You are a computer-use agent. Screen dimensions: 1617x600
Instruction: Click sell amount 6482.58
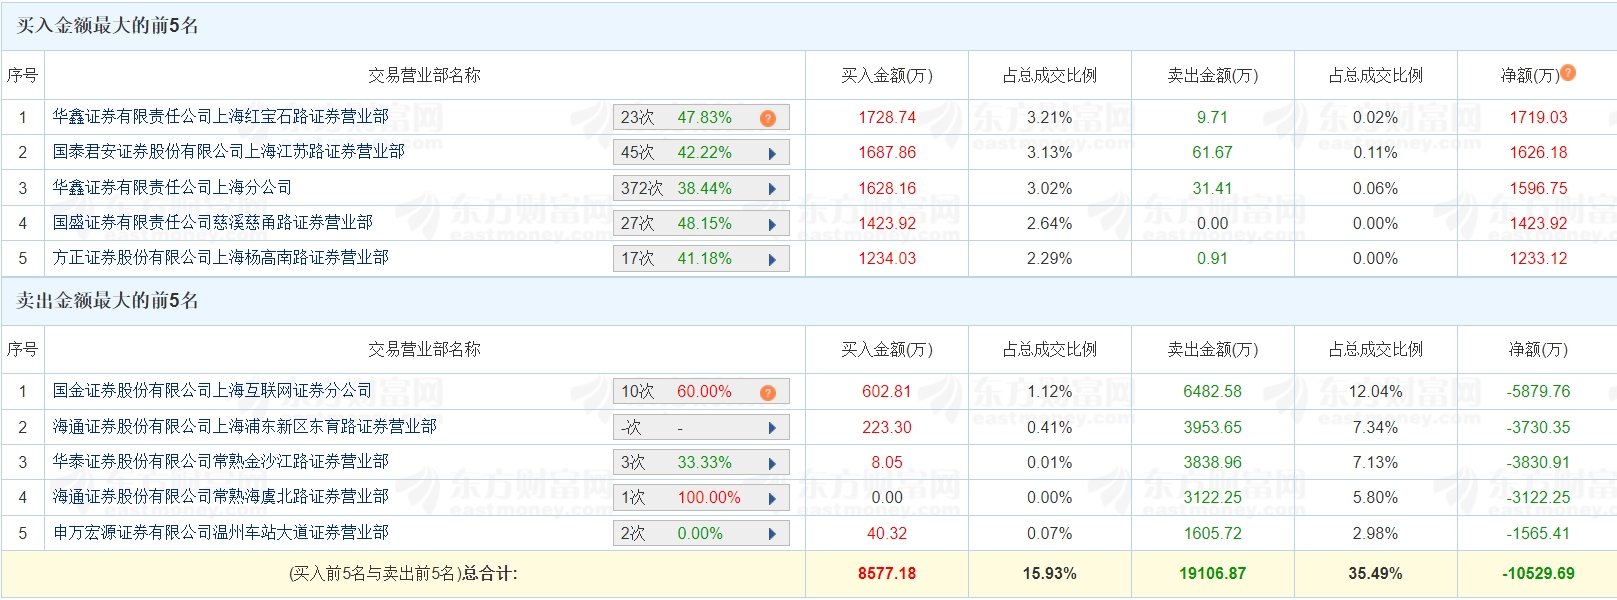point(1212,391)
